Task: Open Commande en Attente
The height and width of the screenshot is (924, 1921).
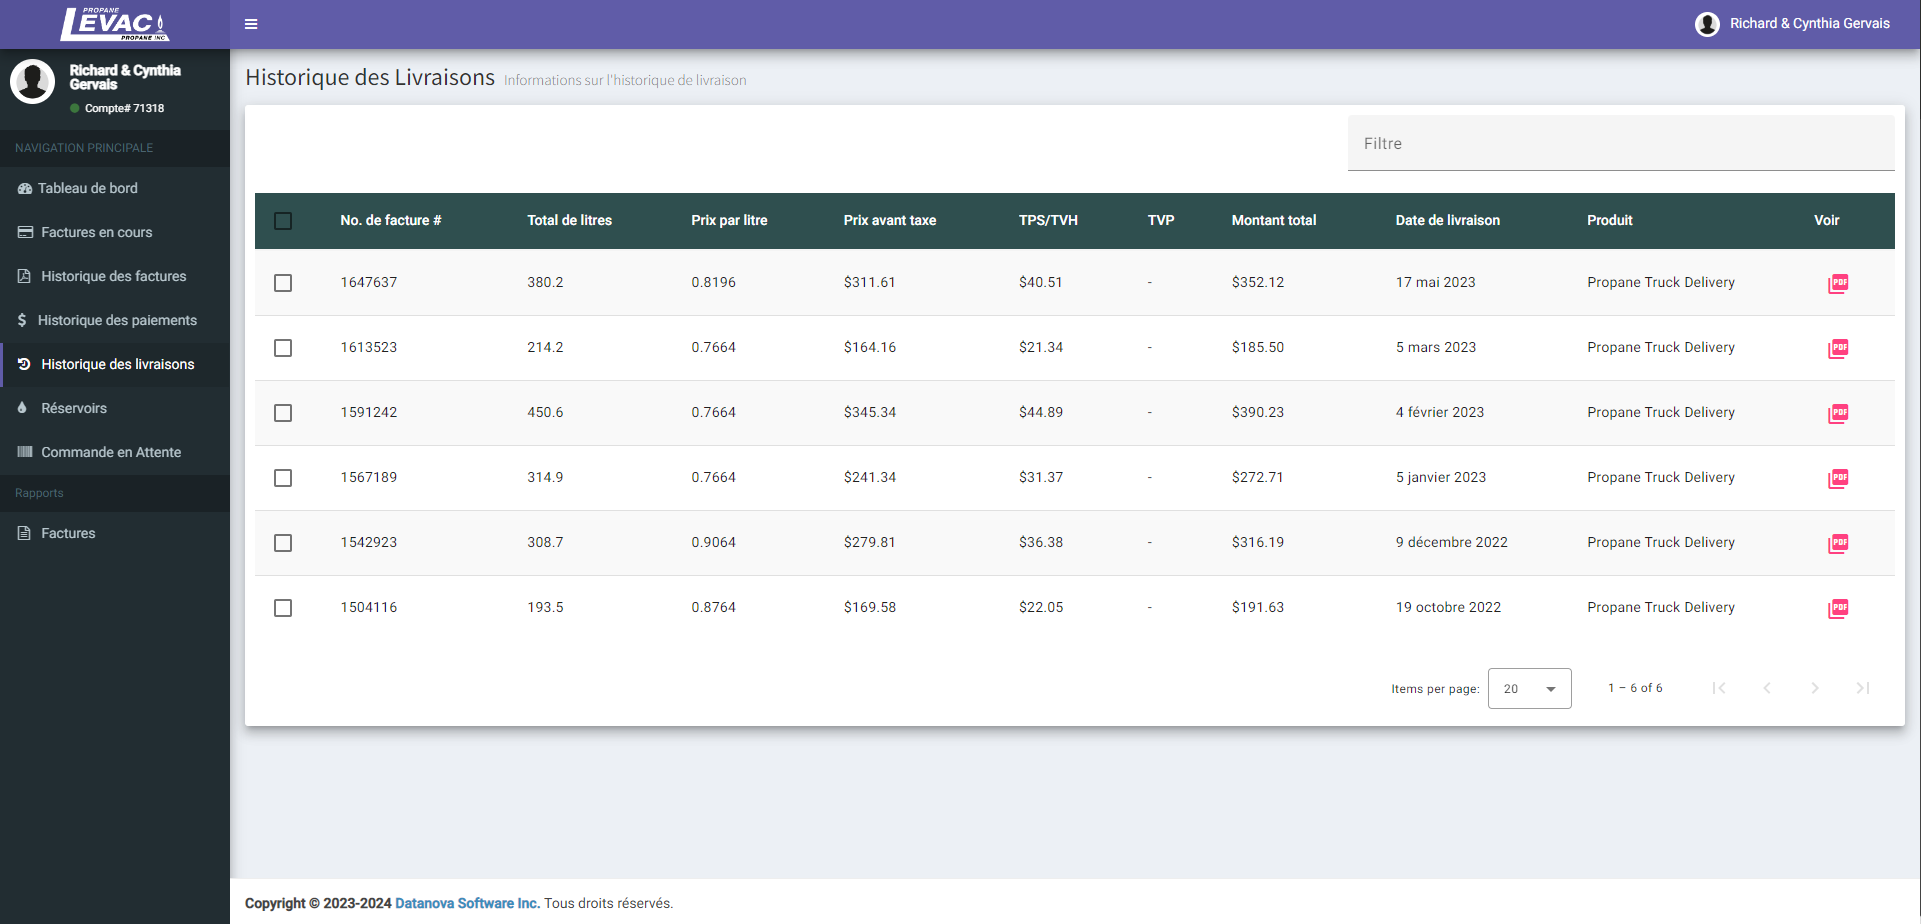Action: click(115, 452)
